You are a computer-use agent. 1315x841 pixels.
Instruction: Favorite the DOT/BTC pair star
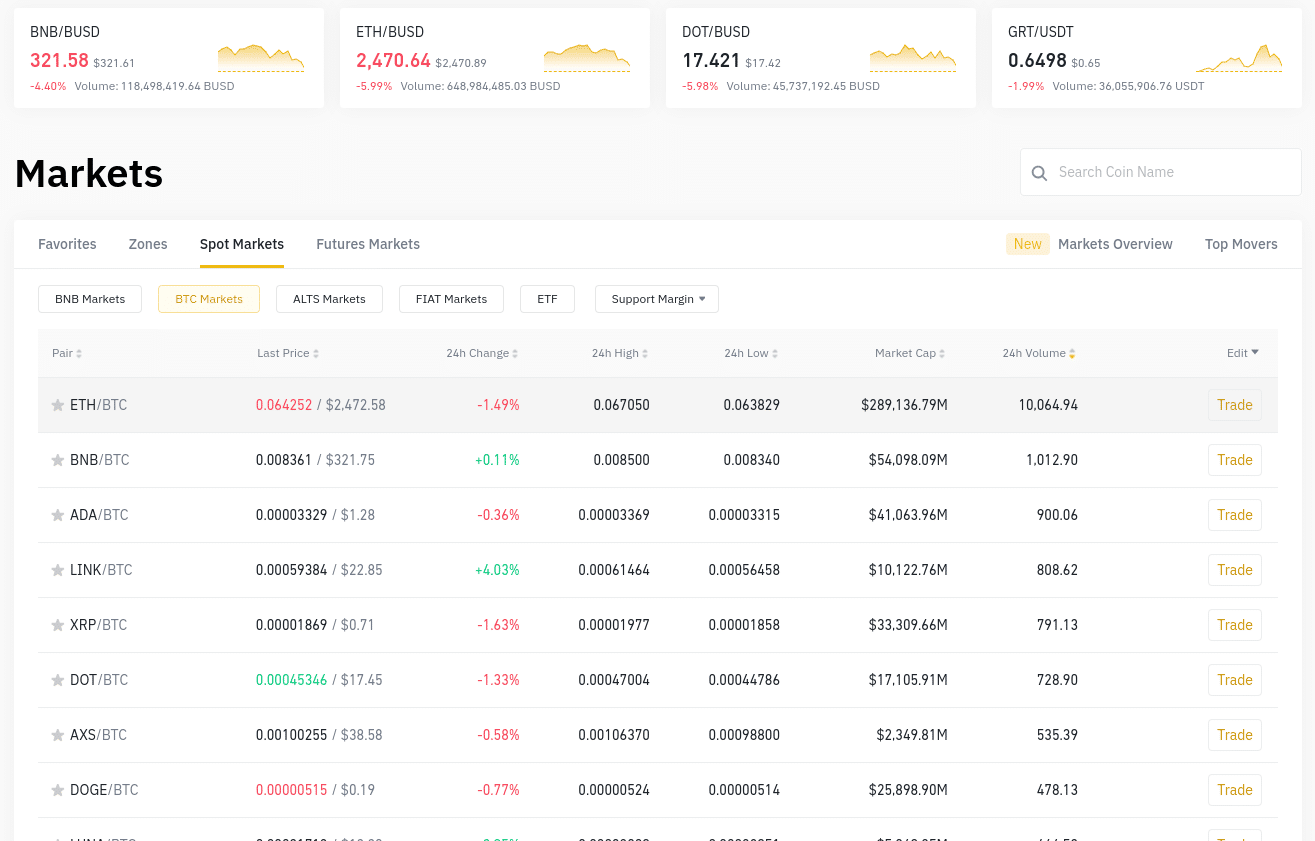pyautogui.click(x=58, y=680)
